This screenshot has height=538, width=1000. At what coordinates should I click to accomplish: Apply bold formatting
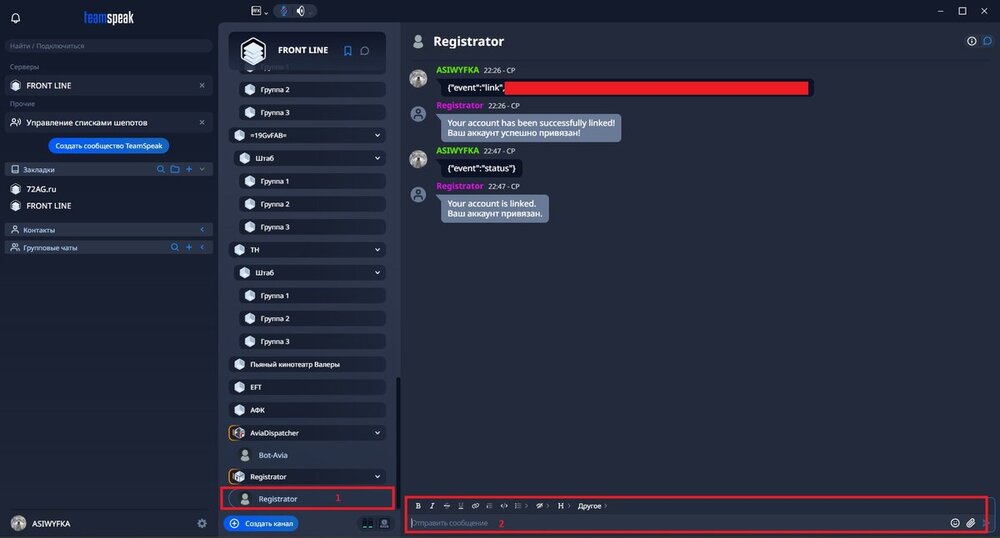click(x=418, y=506)
